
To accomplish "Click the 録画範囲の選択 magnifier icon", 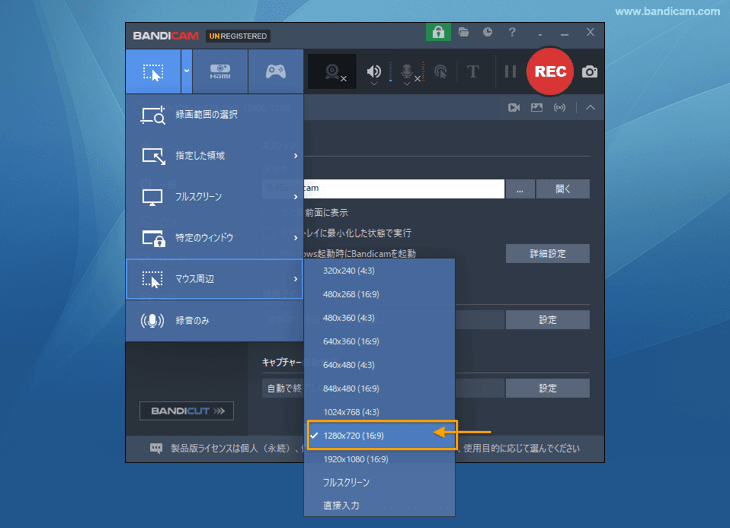I will click(x=153, y=115).
